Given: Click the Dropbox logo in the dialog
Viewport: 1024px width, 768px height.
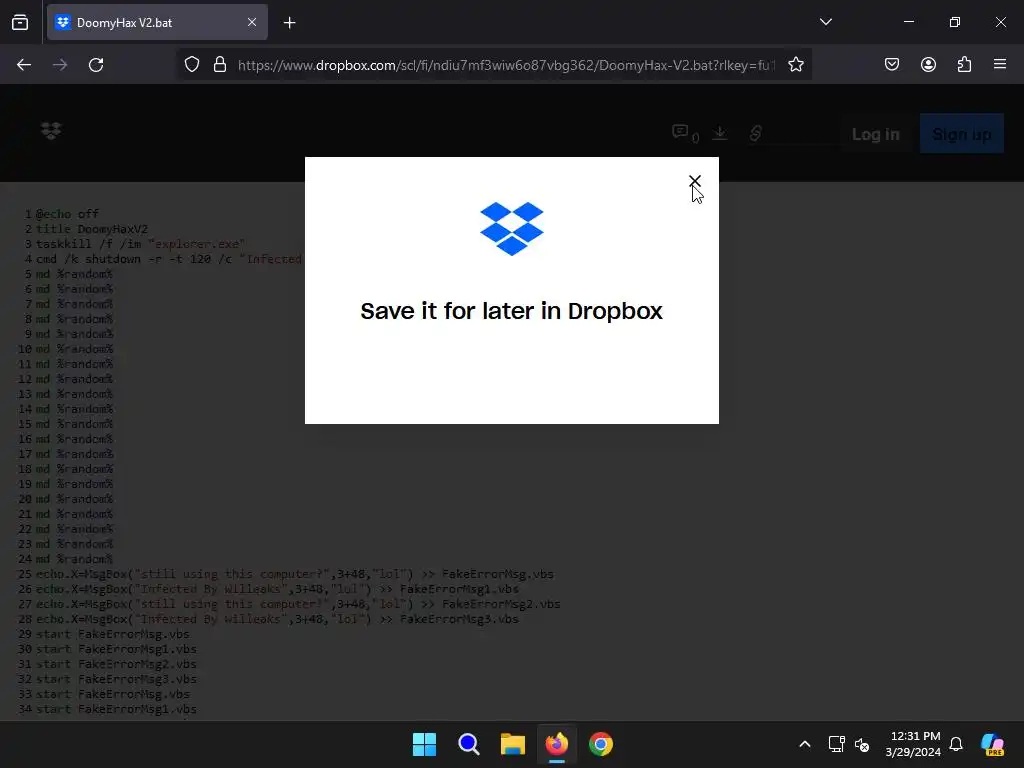Looking at the screenshot, I should coord(511,229).
